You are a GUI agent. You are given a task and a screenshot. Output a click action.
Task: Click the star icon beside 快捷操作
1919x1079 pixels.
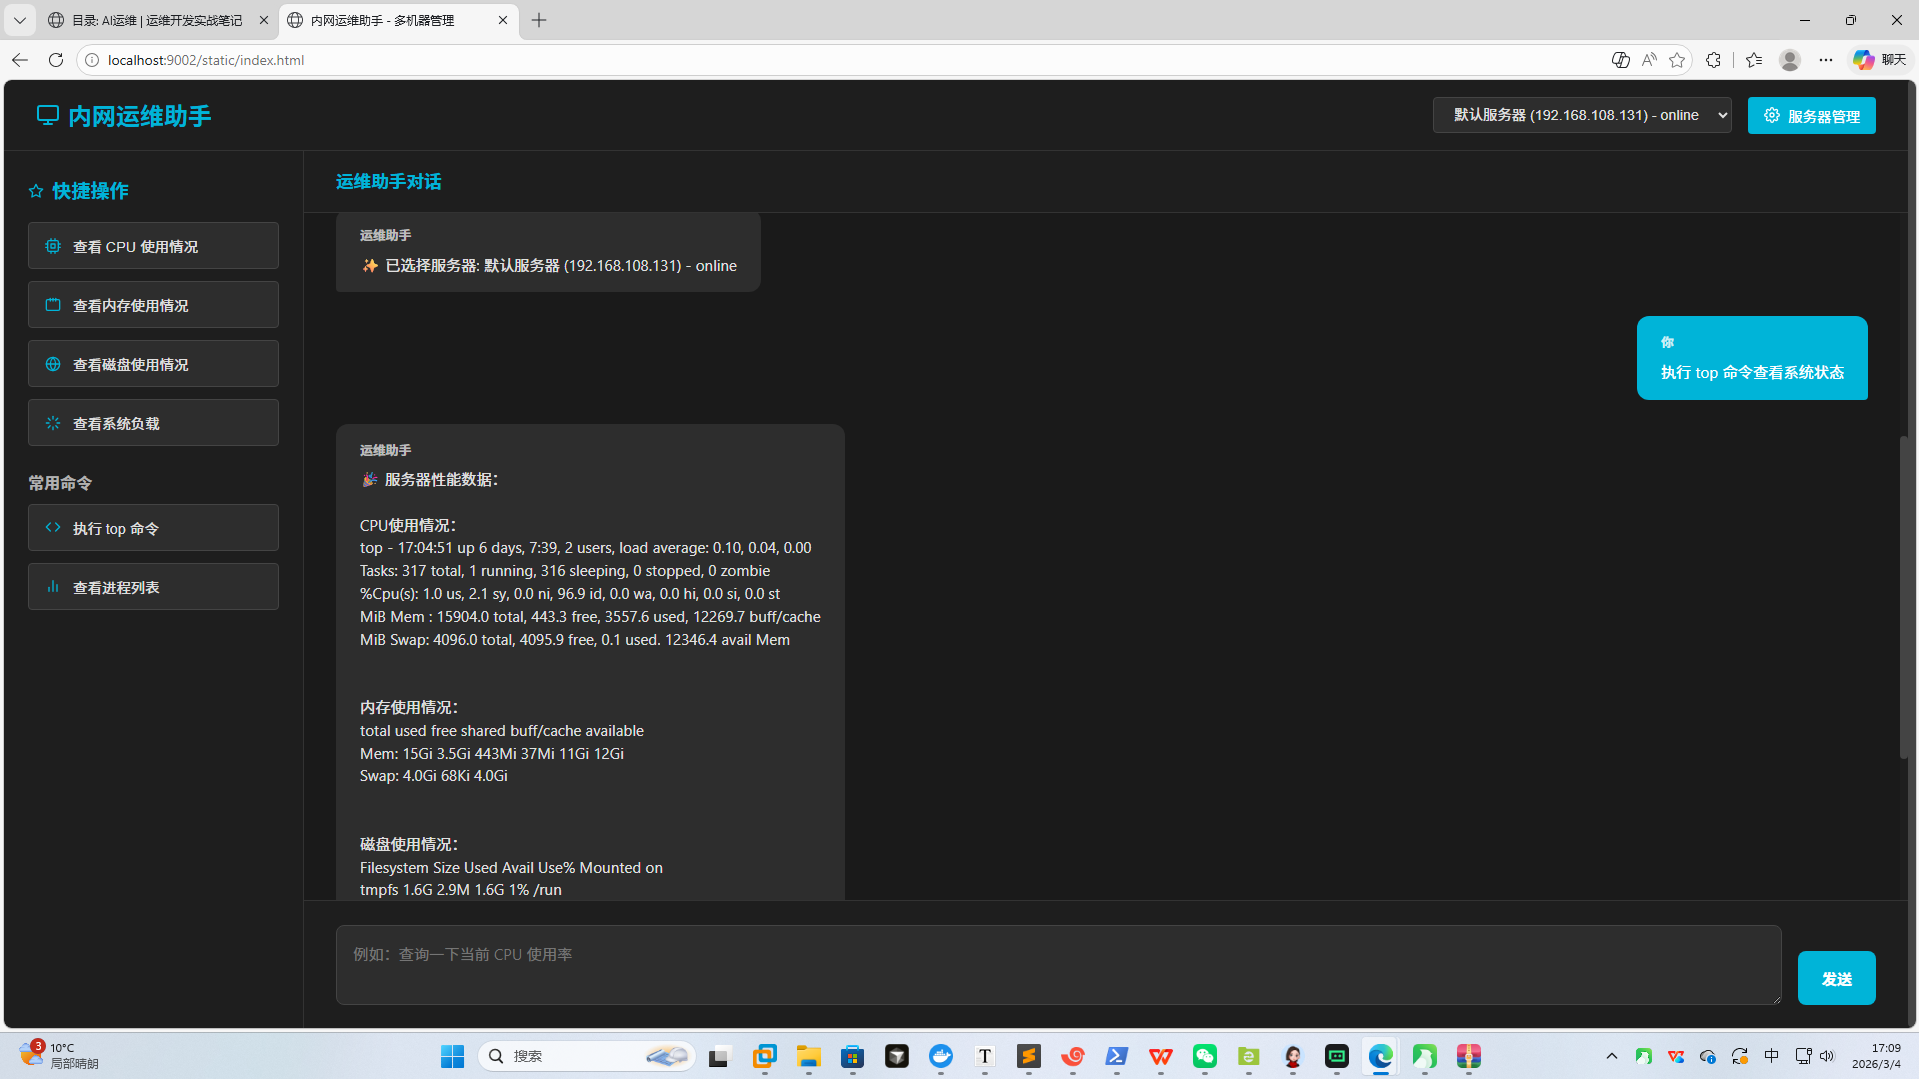tap(36, 191)
